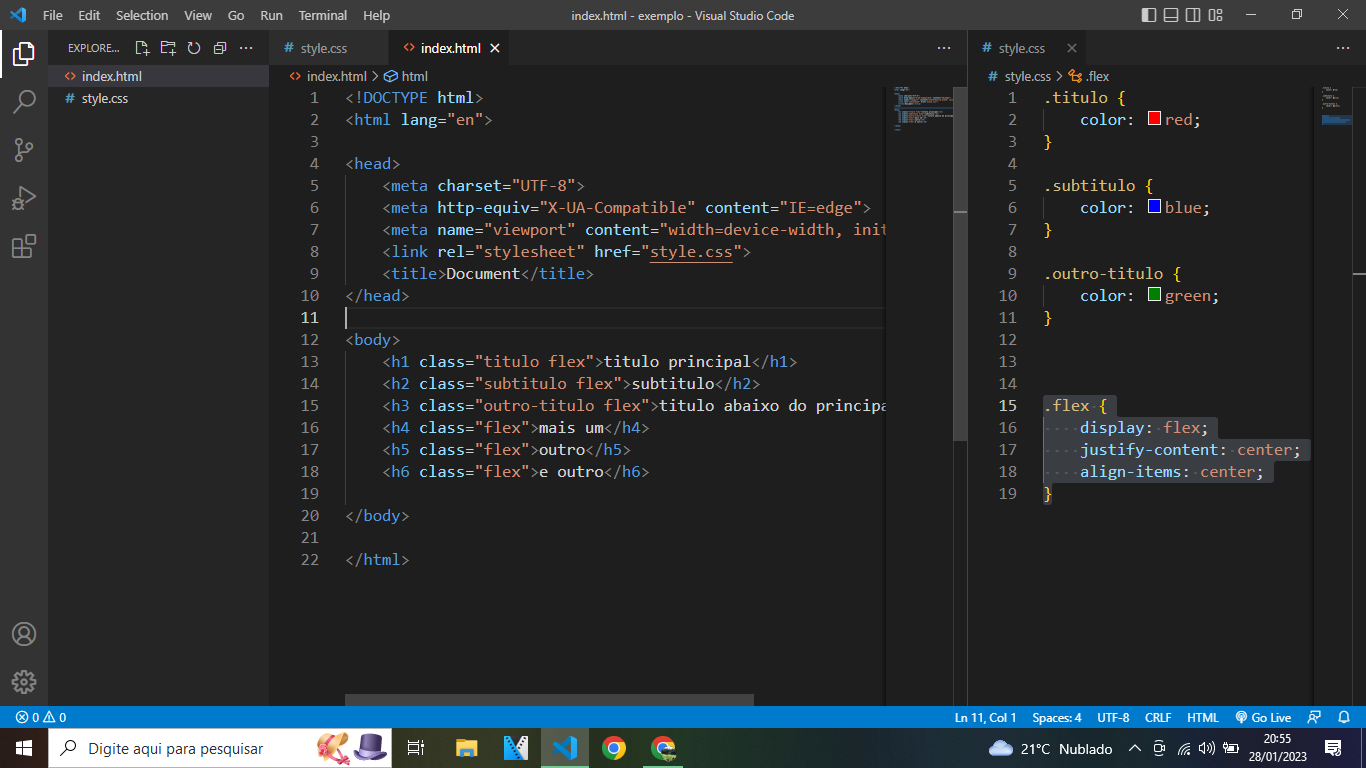Toggle the bottom panel layout
The width and height of the screenshot is (1366, 768).
pos(1170,15)
